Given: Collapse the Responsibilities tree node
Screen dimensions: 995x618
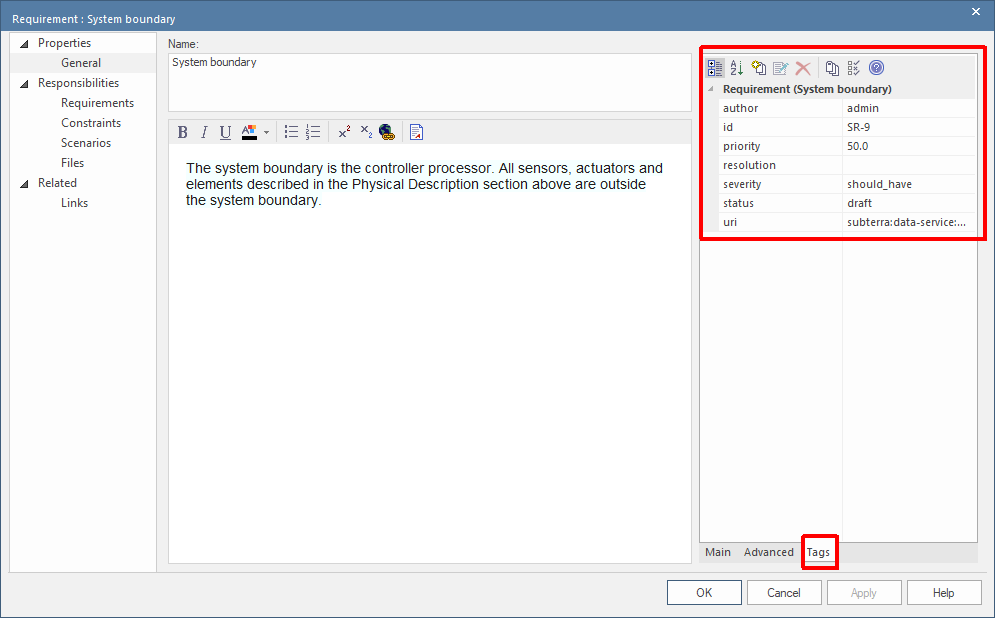Looking at the screenshot, I should (x=24, y=83).
